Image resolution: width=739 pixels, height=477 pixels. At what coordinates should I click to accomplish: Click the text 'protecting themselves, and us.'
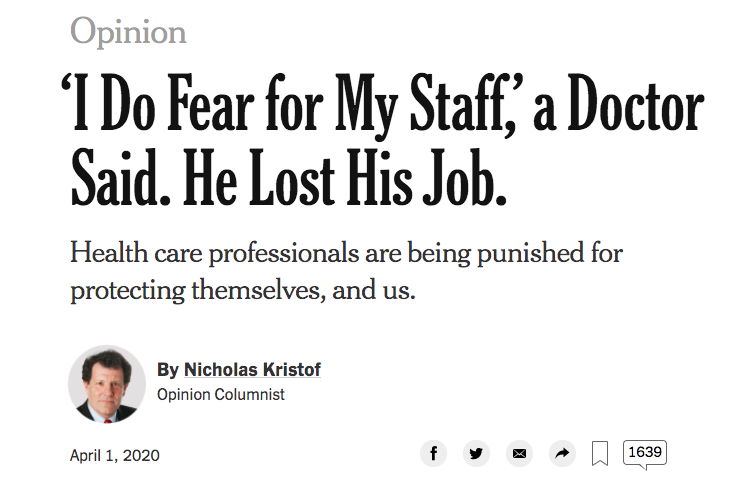pyautogui.click(x=243, y=289)
